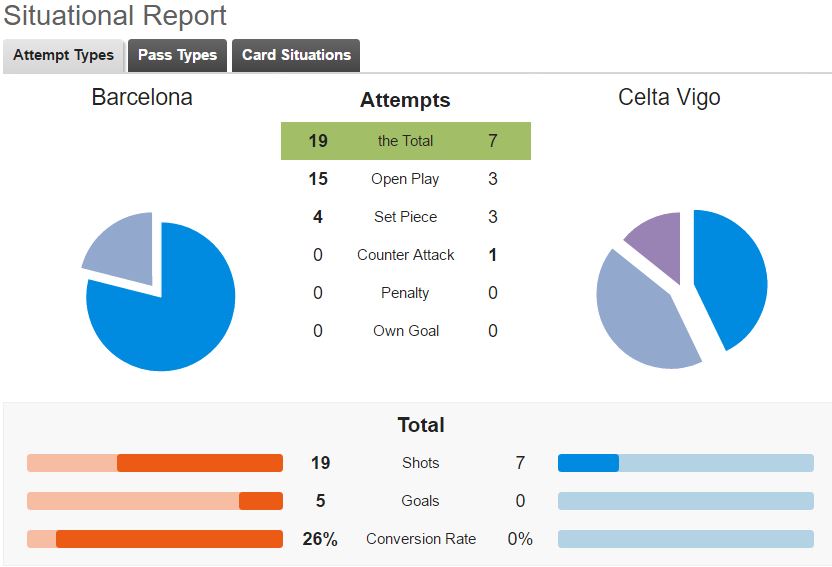Open the Card Situations tab
Viewport: 832px width, 567px height.
point(296,55)
